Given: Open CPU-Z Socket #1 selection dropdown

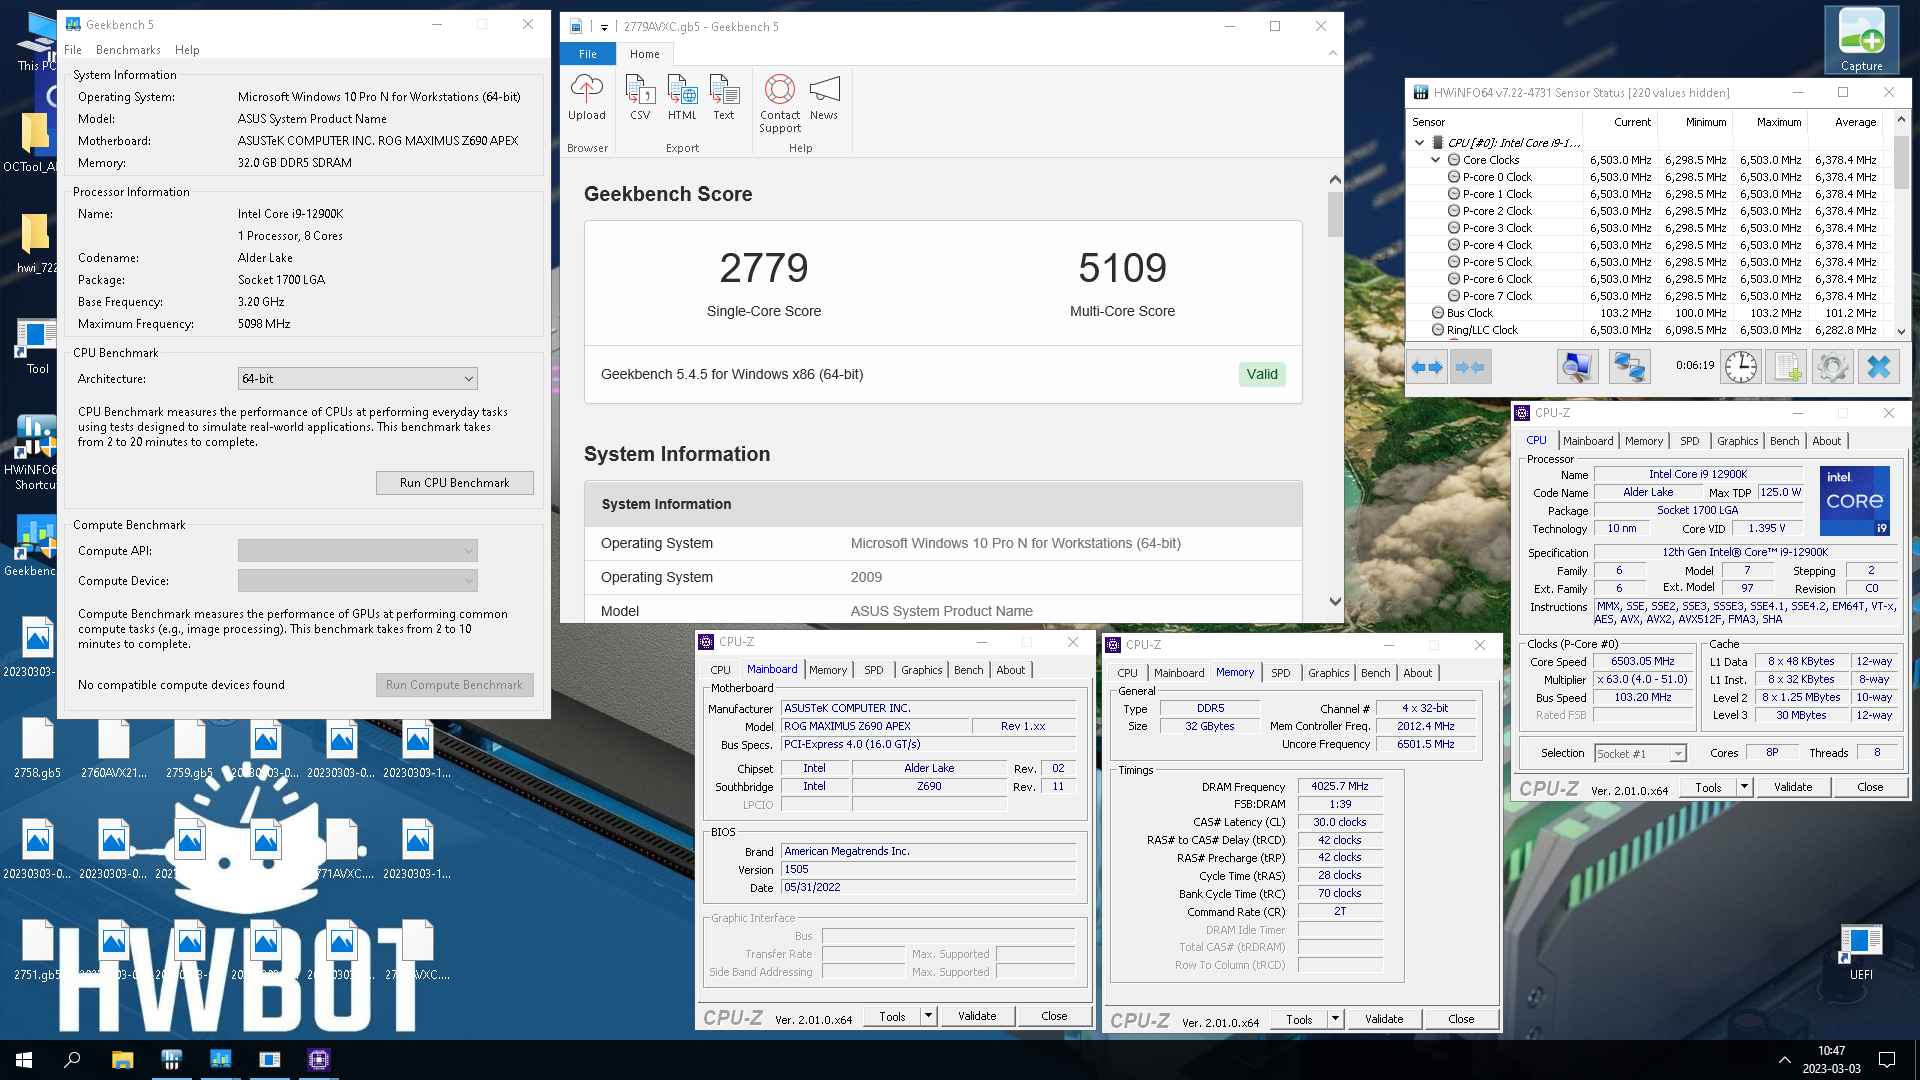Looking at the screenshot, I should pos(1640,753).
